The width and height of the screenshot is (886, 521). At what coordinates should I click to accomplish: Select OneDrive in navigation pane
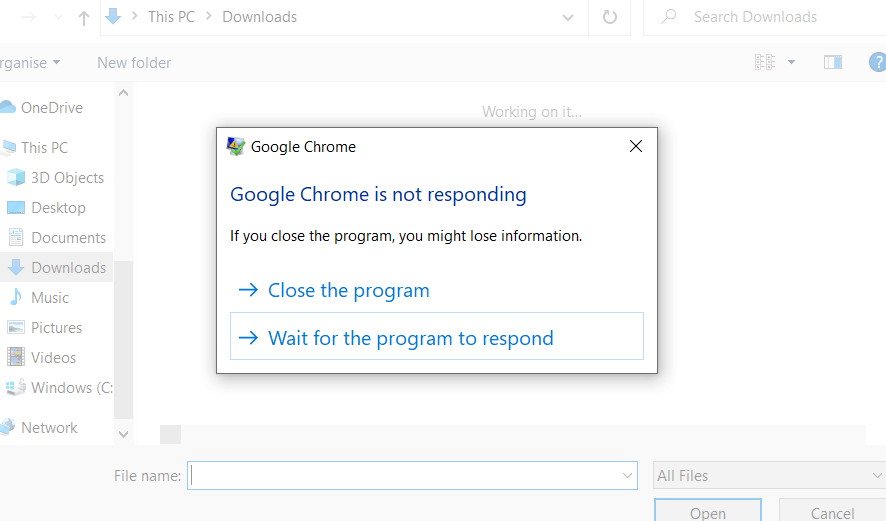(52, 107)
